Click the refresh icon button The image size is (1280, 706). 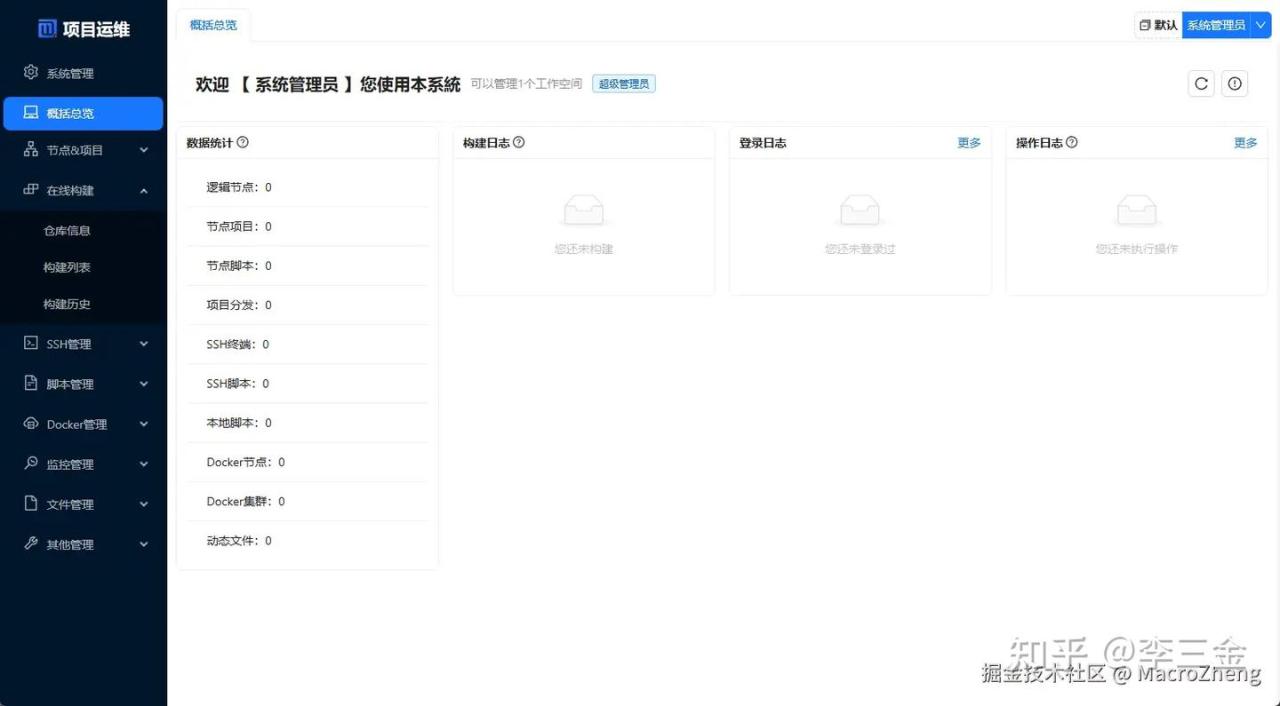[1202, 84]
